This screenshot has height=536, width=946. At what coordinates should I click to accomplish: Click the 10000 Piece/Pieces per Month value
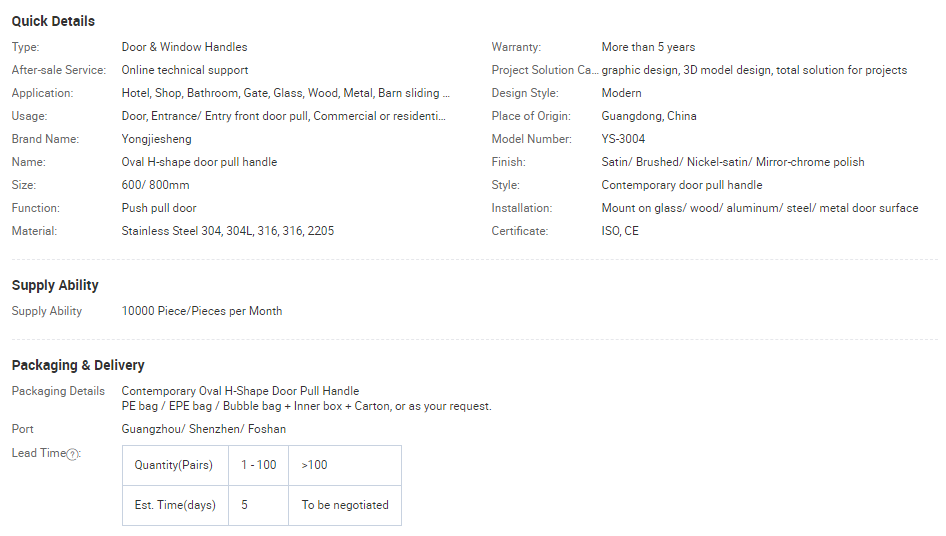pyautogui.click(x=201, y=311)
